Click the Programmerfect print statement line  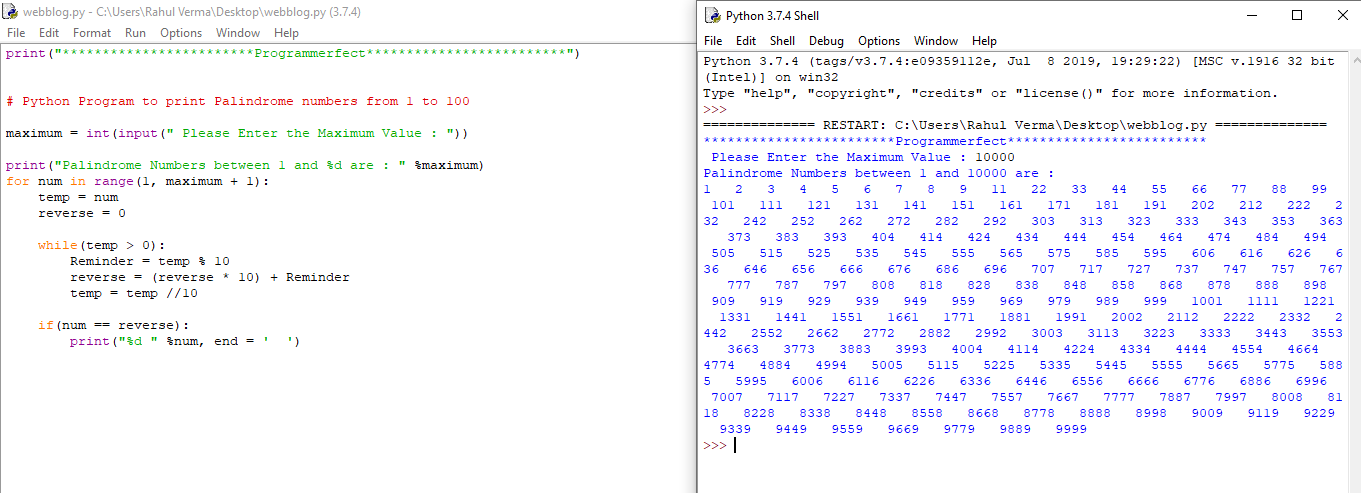coord(293,53)
